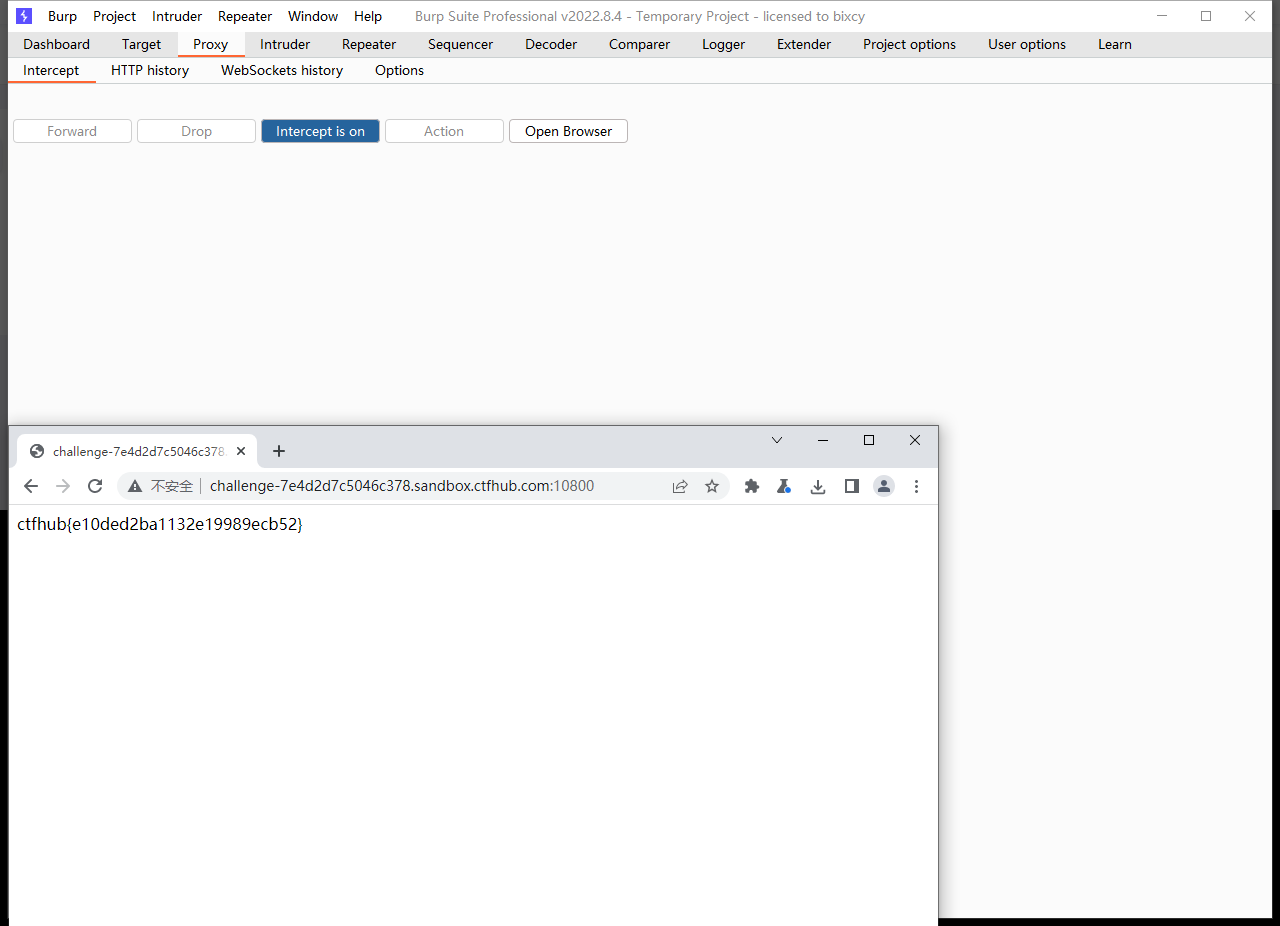
Task: Select the Intercept sub-tab
Action: tap(51, 70)
